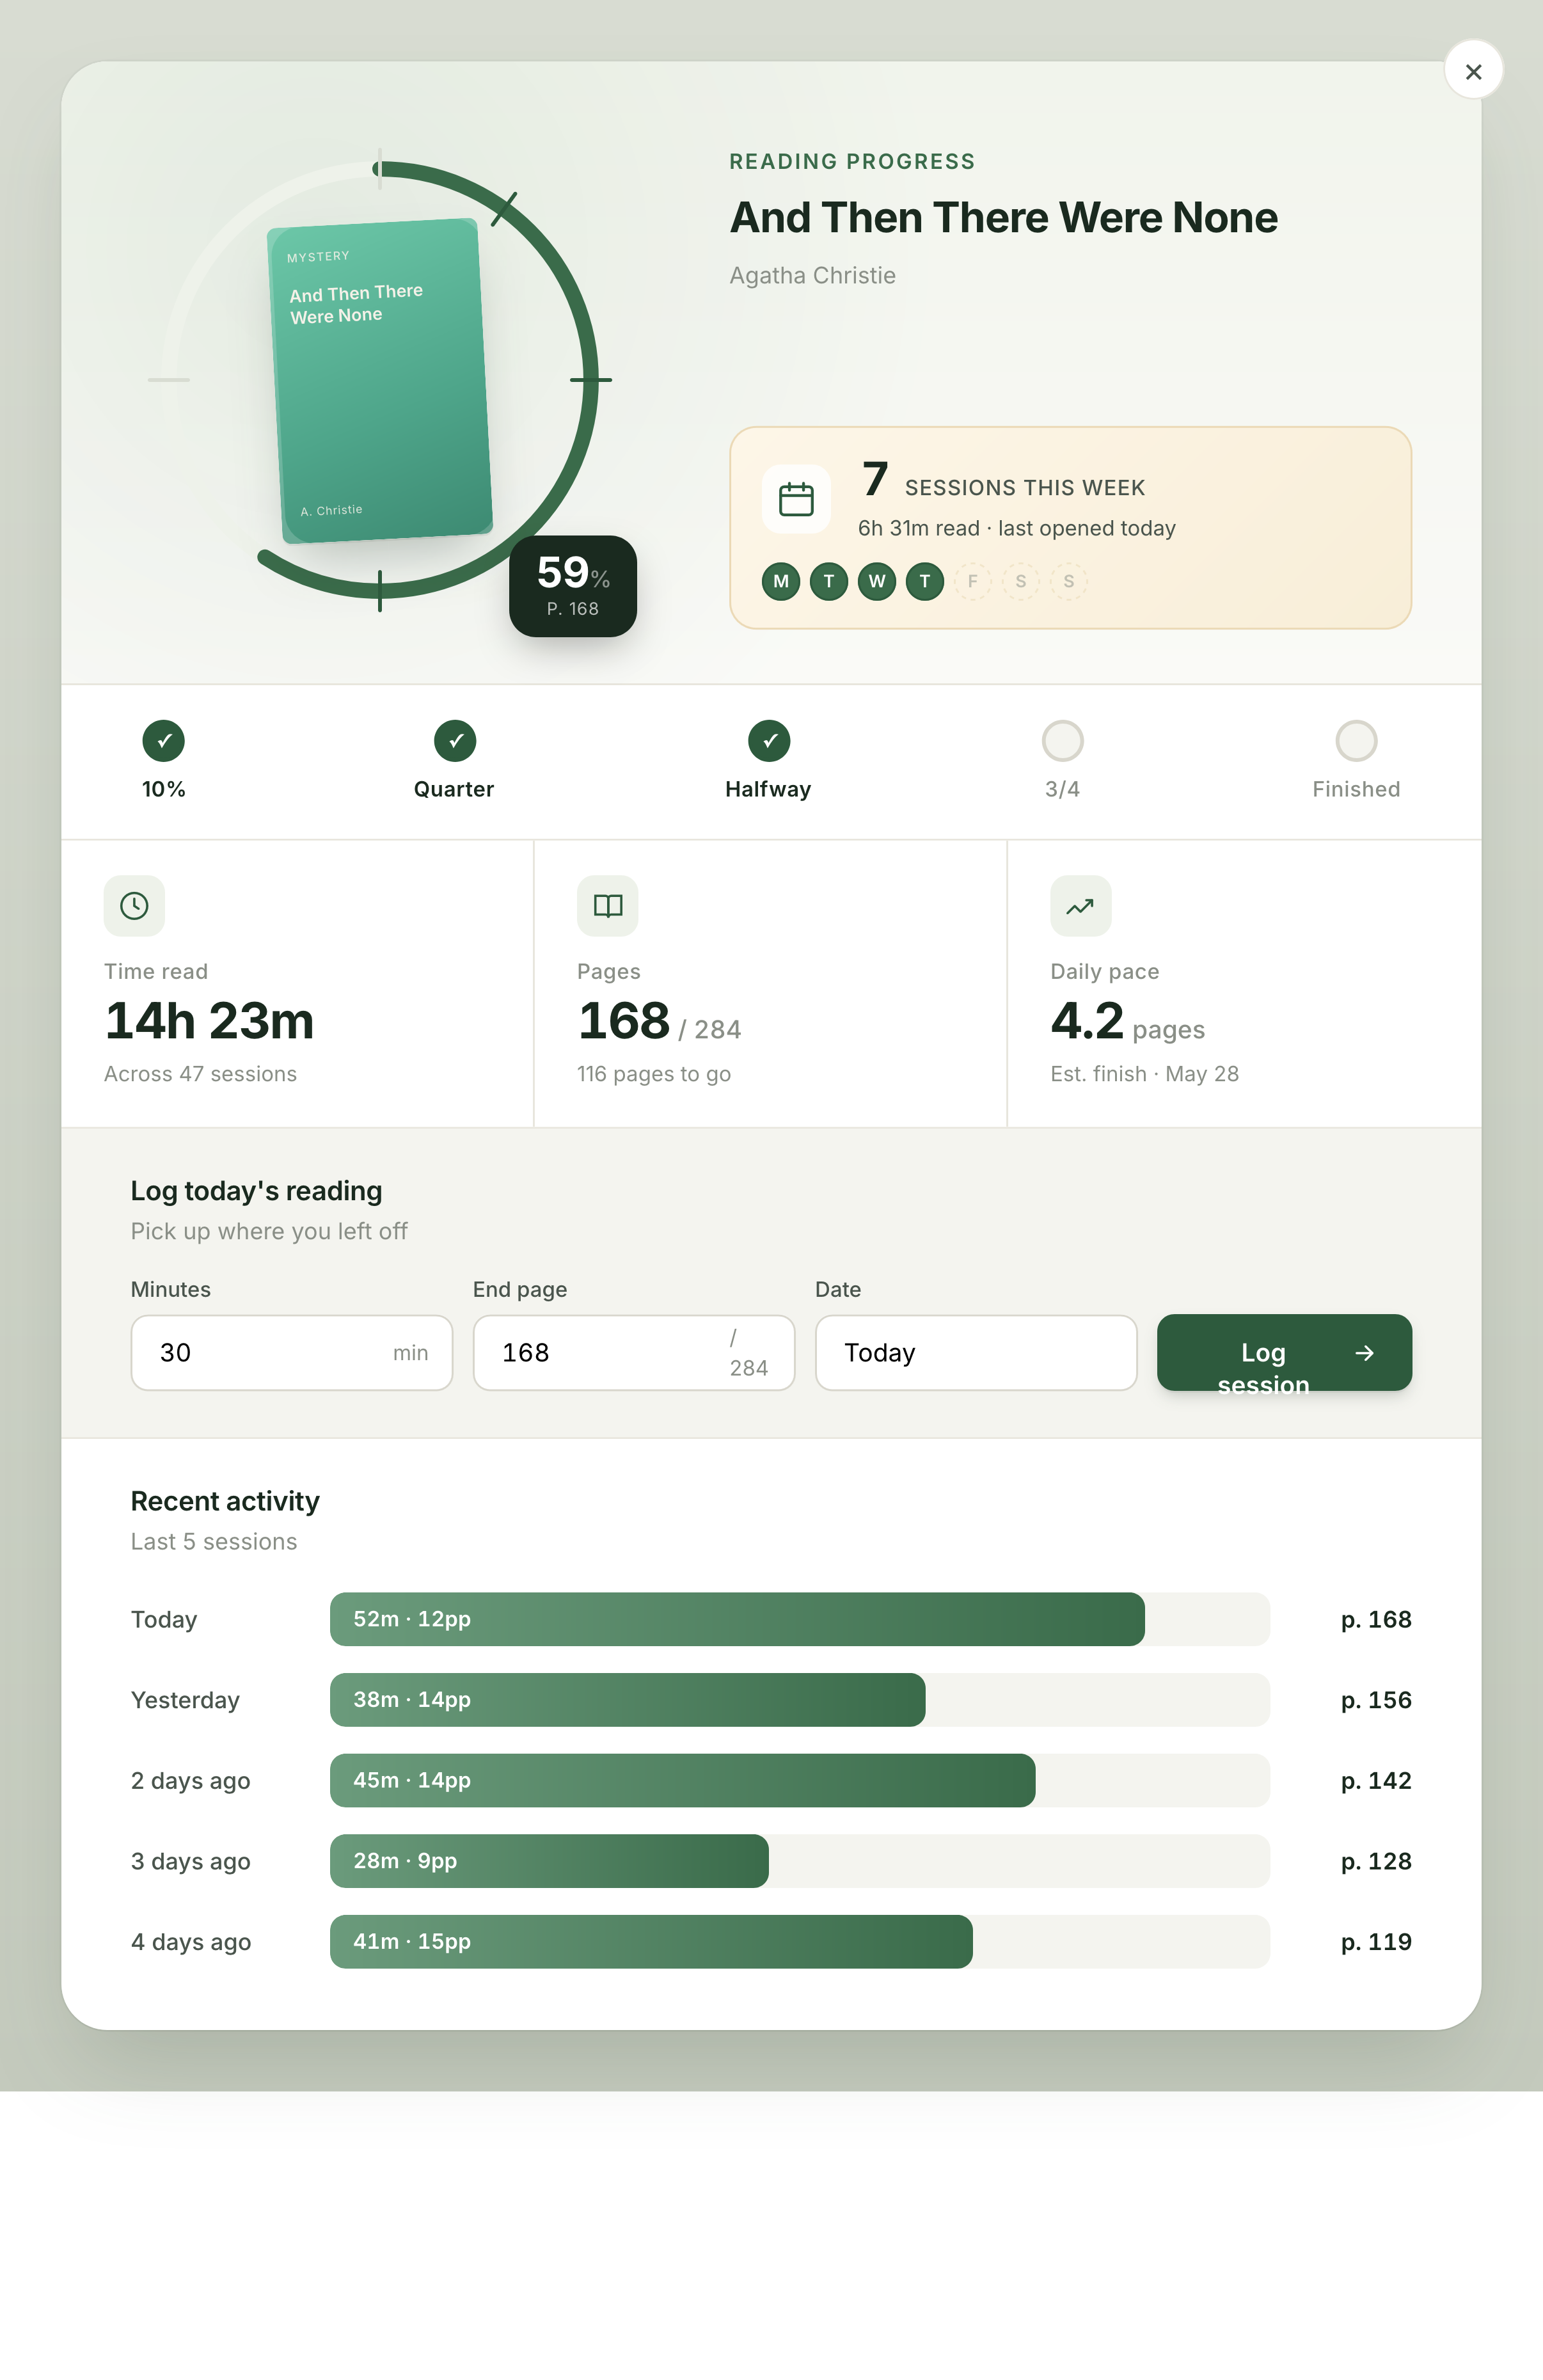Click the 28m · 9pp activity bar

click(549, 1861)
